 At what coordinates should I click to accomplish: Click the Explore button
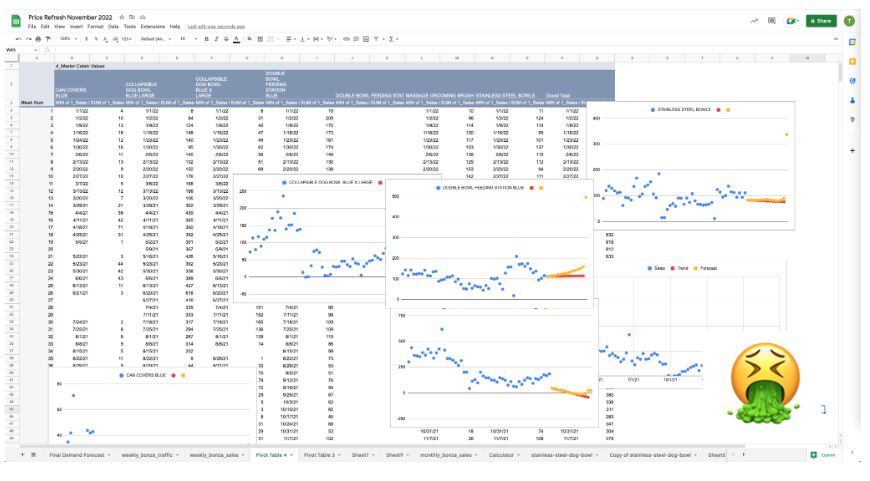[x=823, y=455]
